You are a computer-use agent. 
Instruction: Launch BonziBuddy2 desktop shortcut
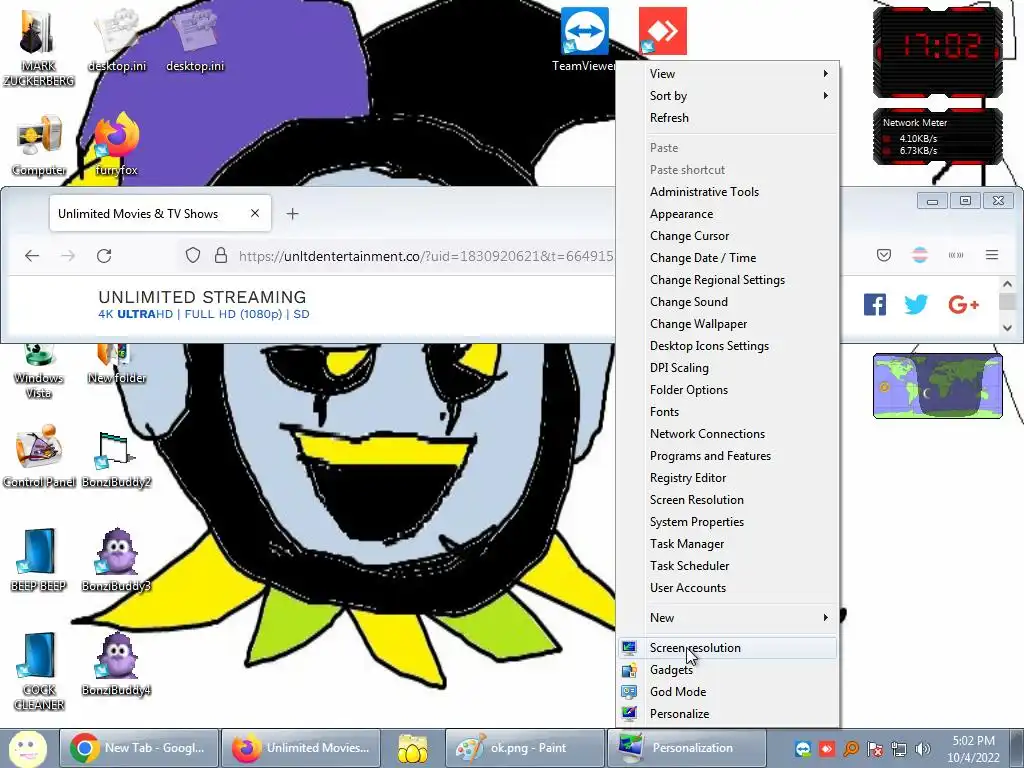(x=116, y=458)
